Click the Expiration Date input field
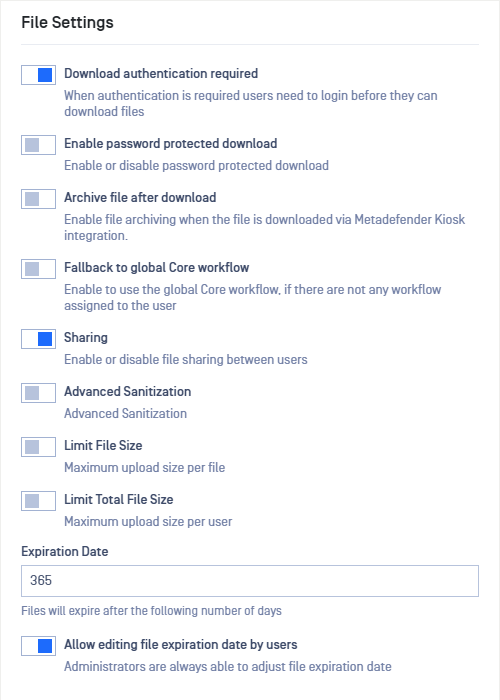This screenshot has width=500, height=700. [250, 580]
